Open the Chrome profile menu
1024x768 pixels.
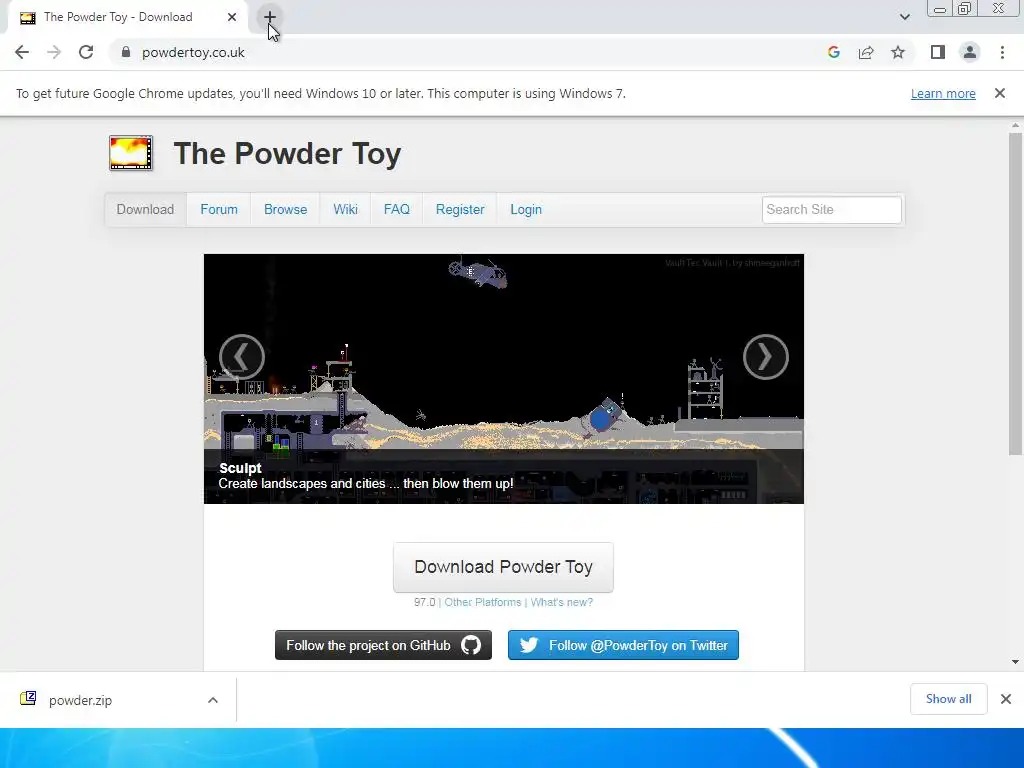point(970,52)
